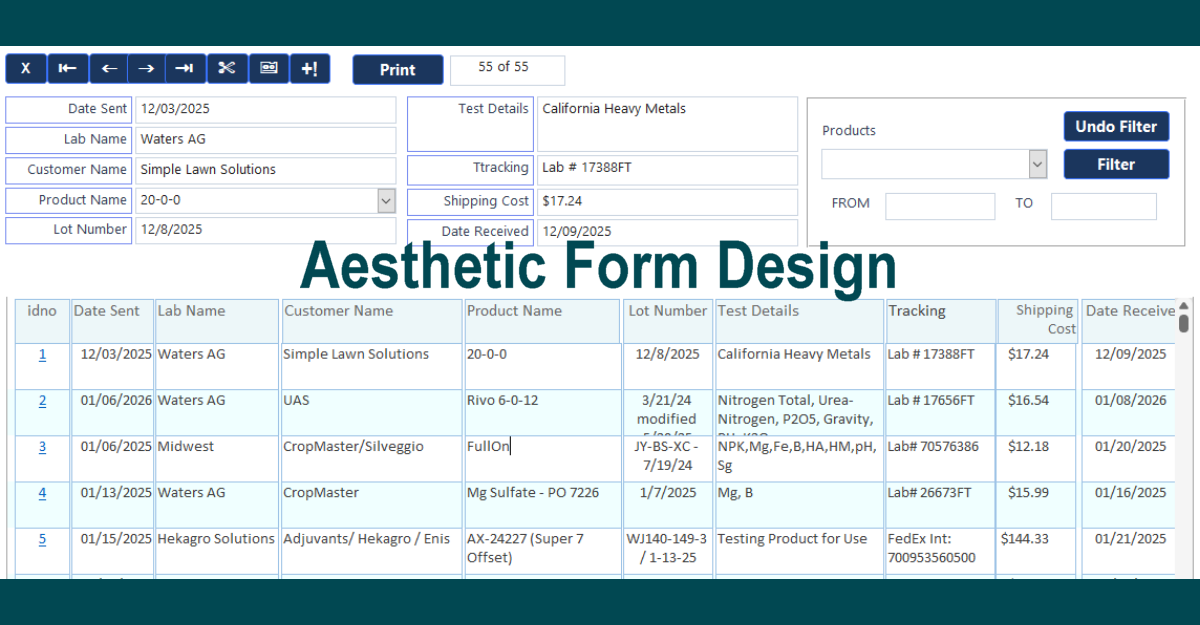This screenshot has width=1200, height=625.
Task: Select the JY-BS-XC - 7/19/24 lot cell
Action: click(668, 458)
